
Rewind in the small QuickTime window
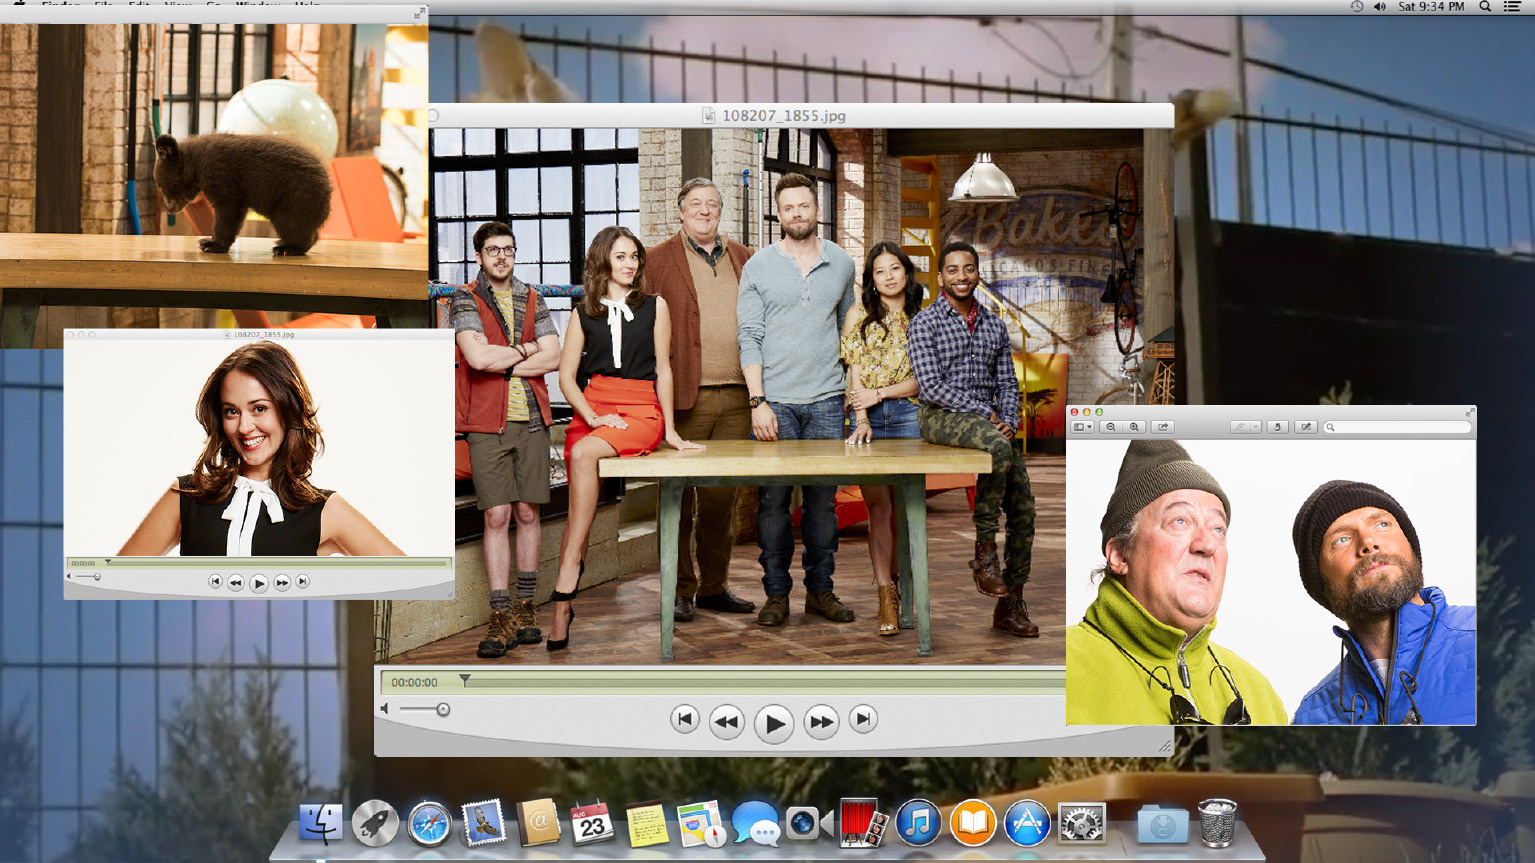pyautogui.click(x=236, y=582)
